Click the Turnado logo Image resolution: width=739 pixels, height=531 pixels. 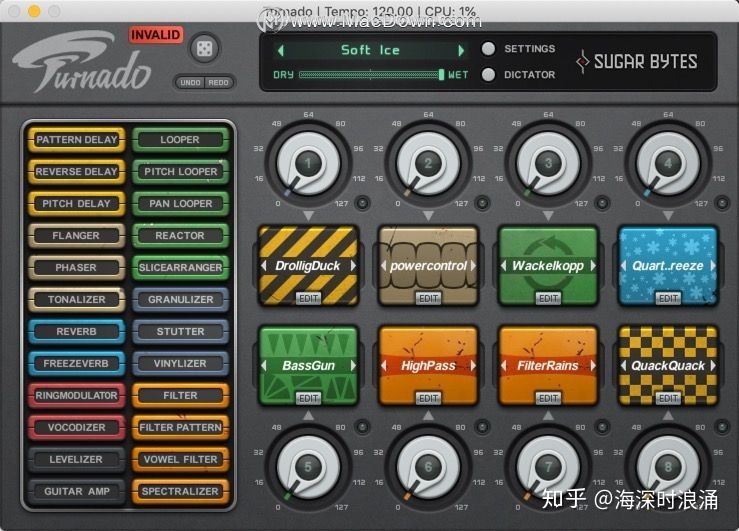click(x=82, y=61)
